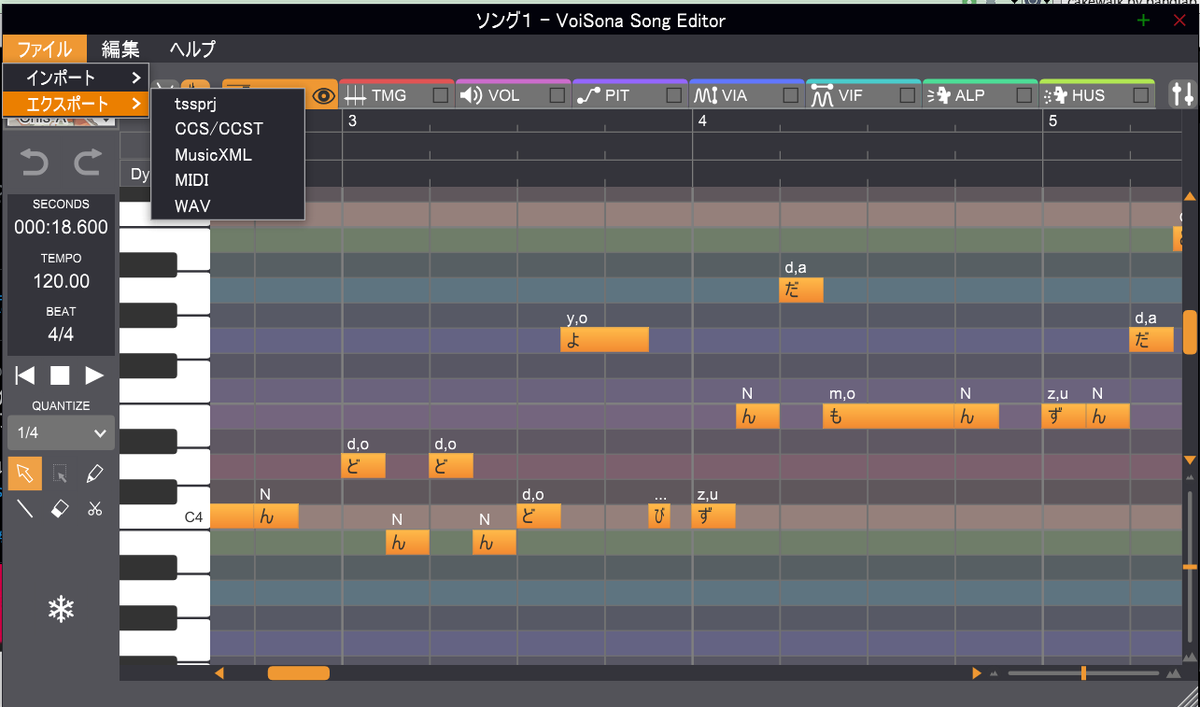1200x707 pixels.
Task: Tick the ALP tab checkbox
Action: tap(1024, 96)
